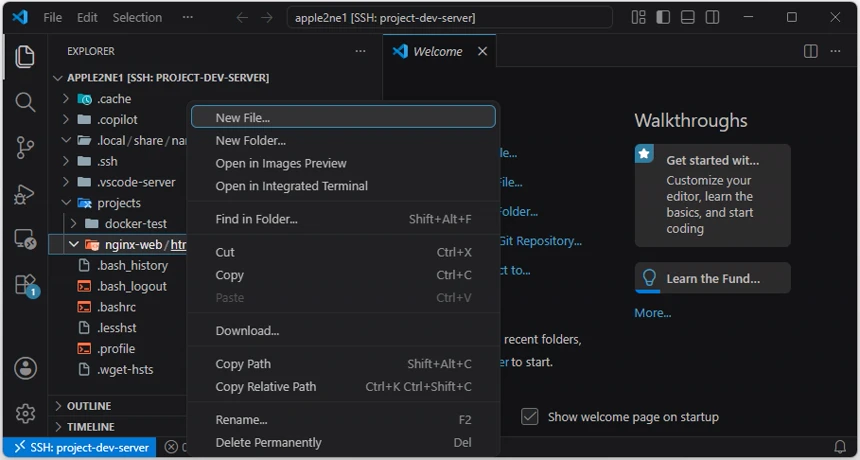This screenshot has height=460, width=860.
Task: Switch to the Welcome tab
Action: tap(438, 51)
